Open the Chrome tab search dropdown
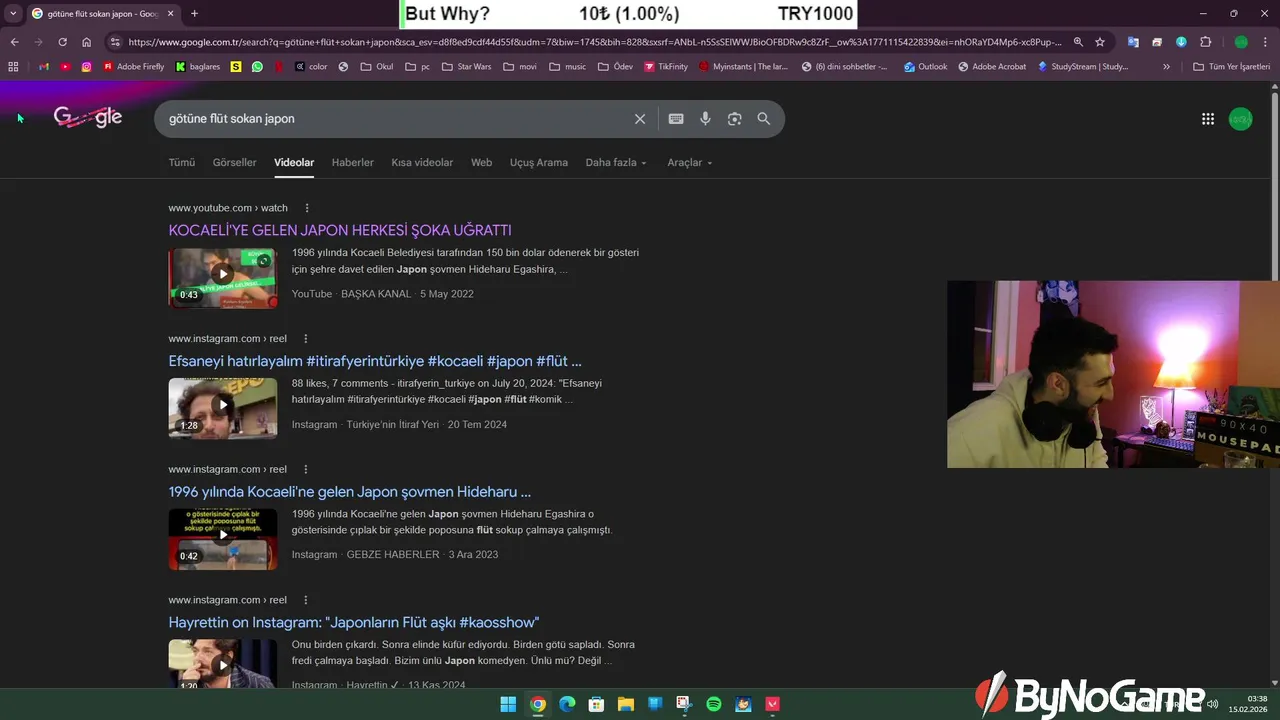 point(13,13)
